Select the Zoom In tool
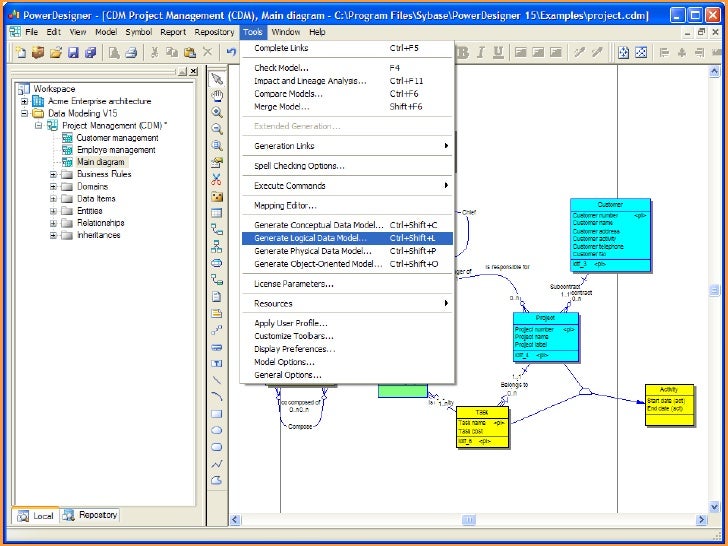Image resolution: width=728 pixels, height=546 pixels. (217, 112)
